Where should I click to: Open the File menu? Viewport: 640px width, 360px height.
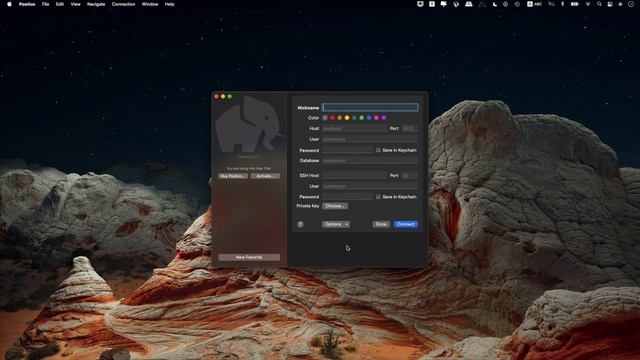[45, 4]
